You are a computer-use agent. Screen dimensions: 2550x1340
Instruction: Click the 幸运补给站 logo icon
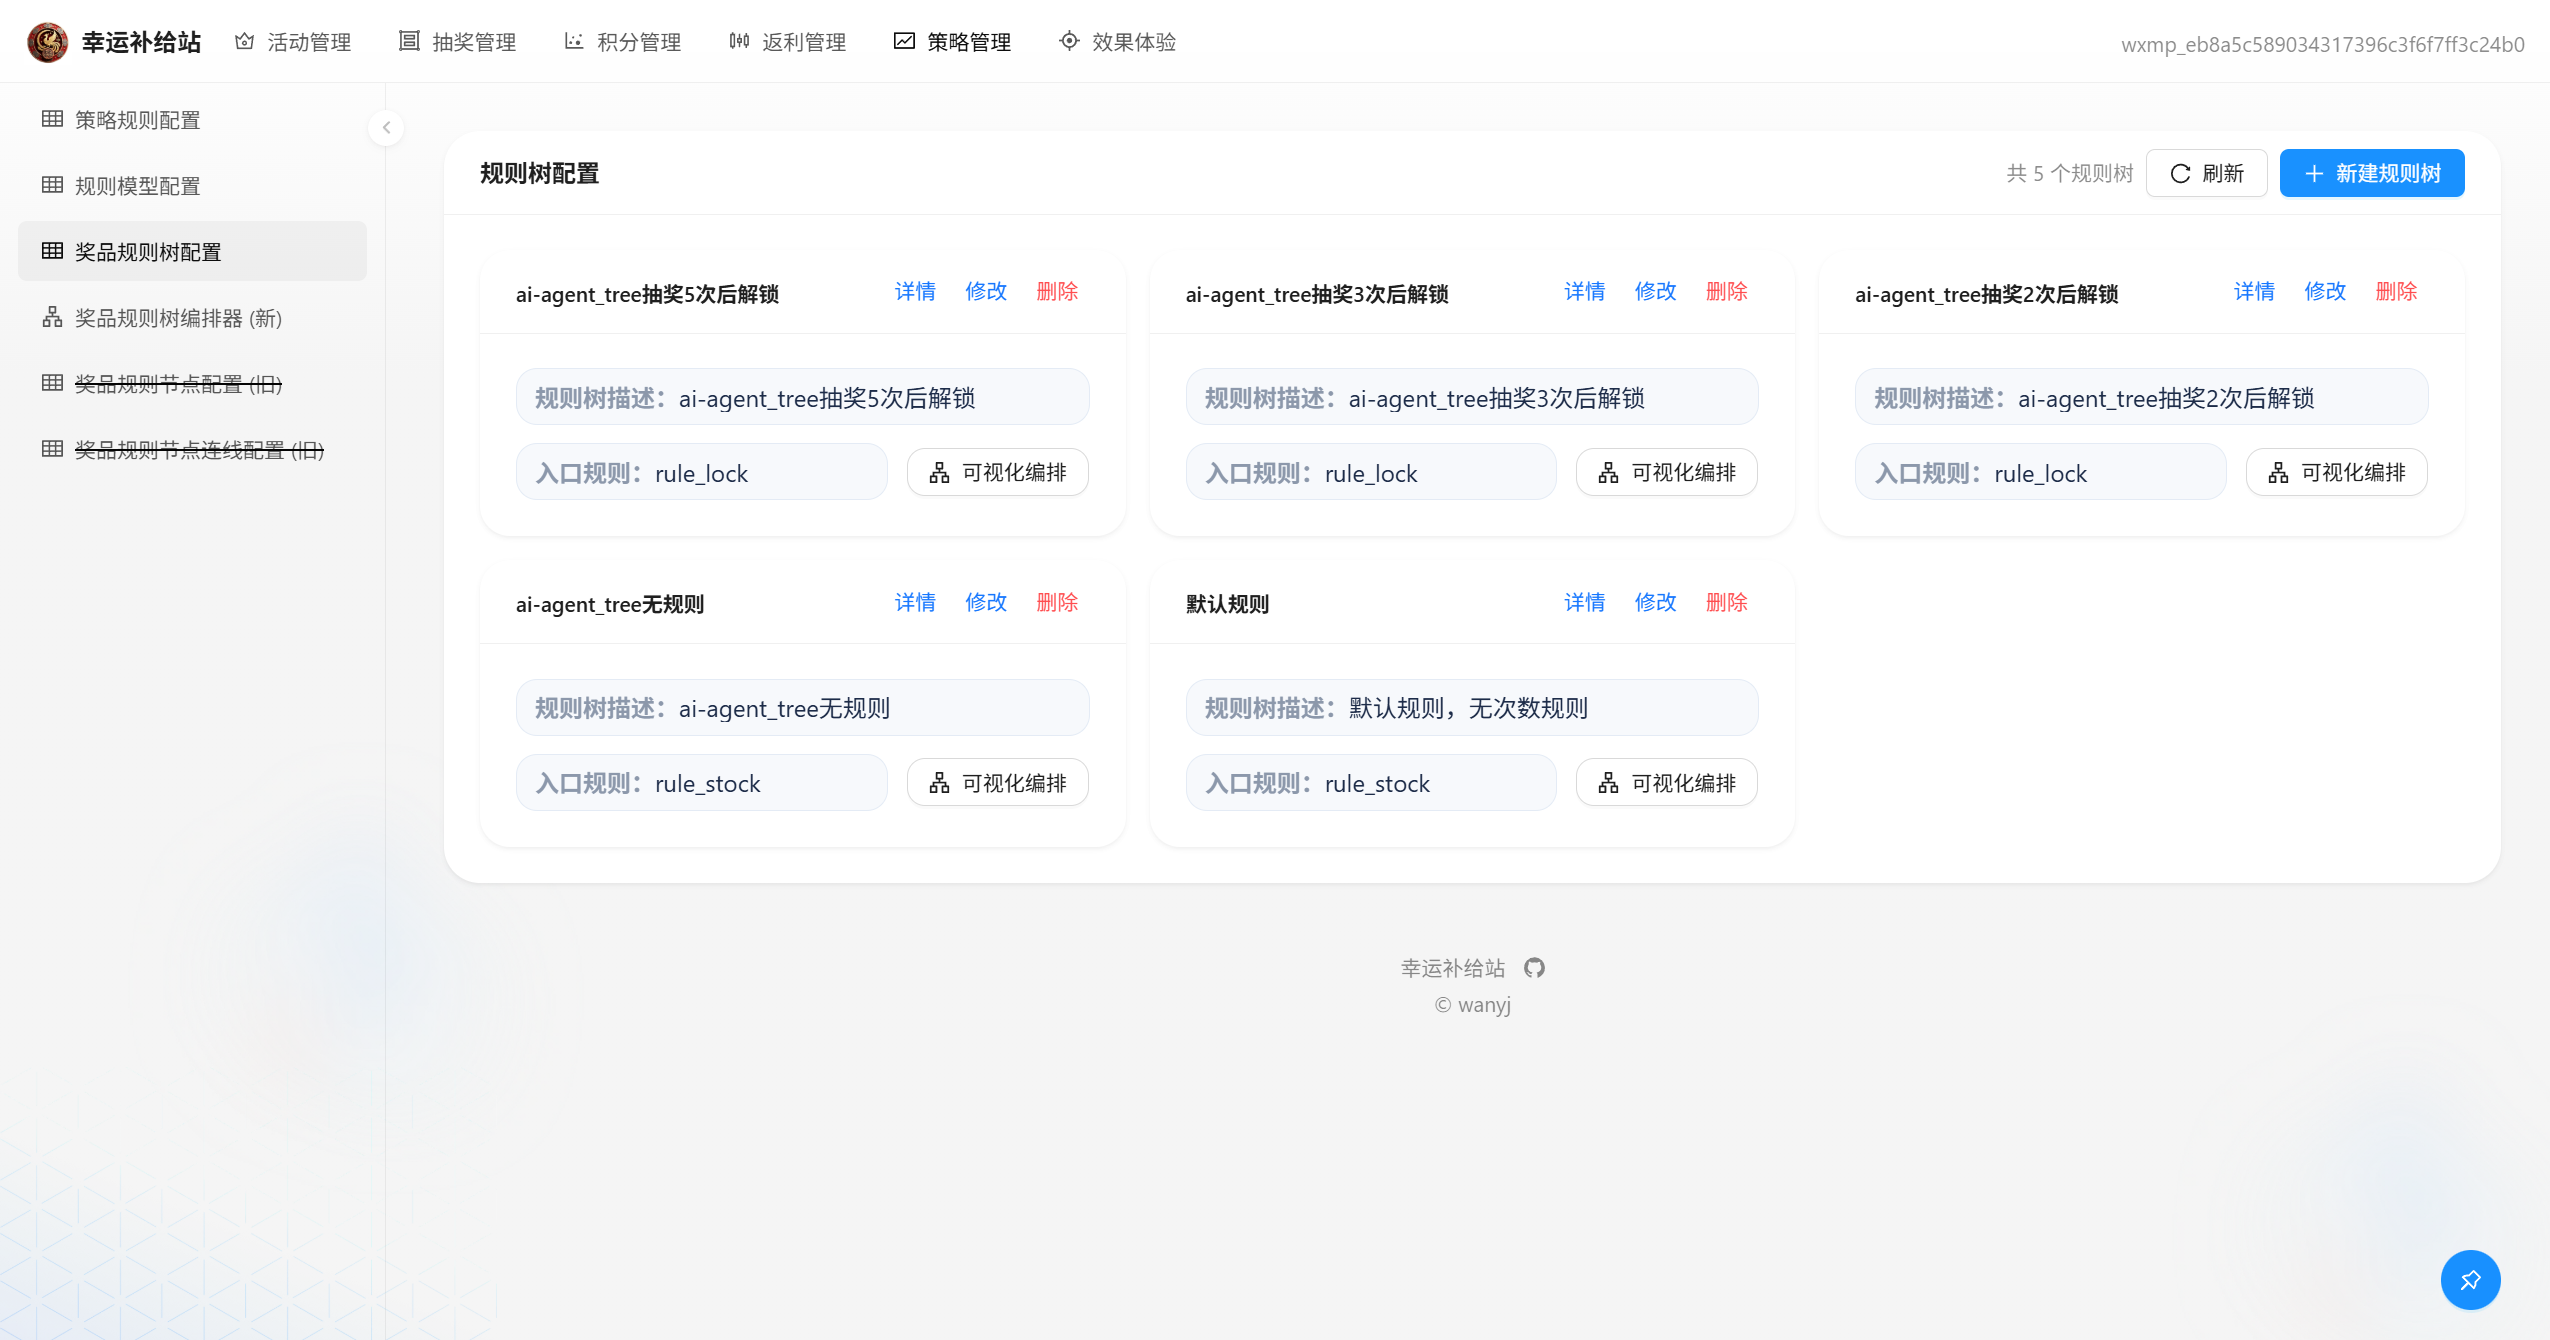point(47,42)
